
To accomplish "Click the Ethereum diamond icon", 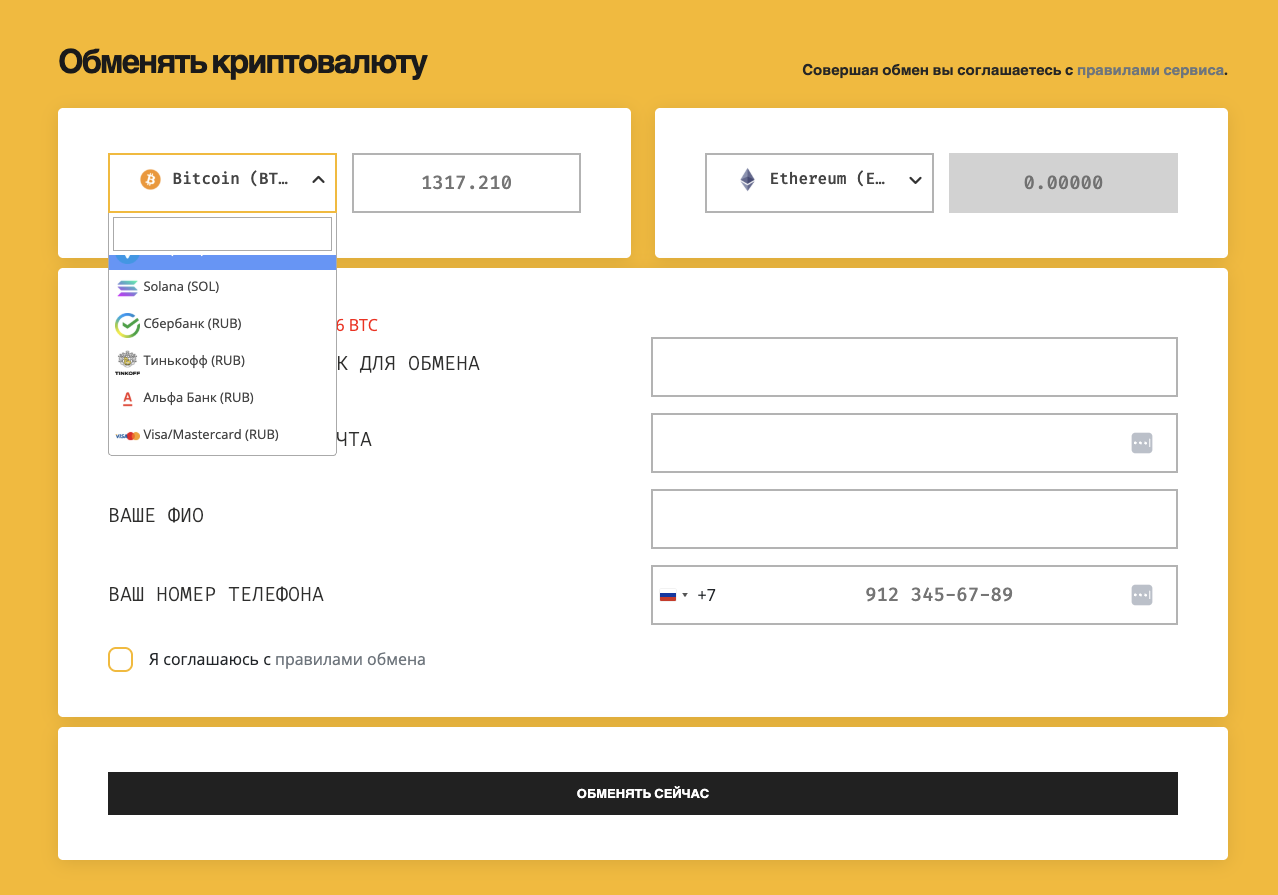I will point(747,180).
